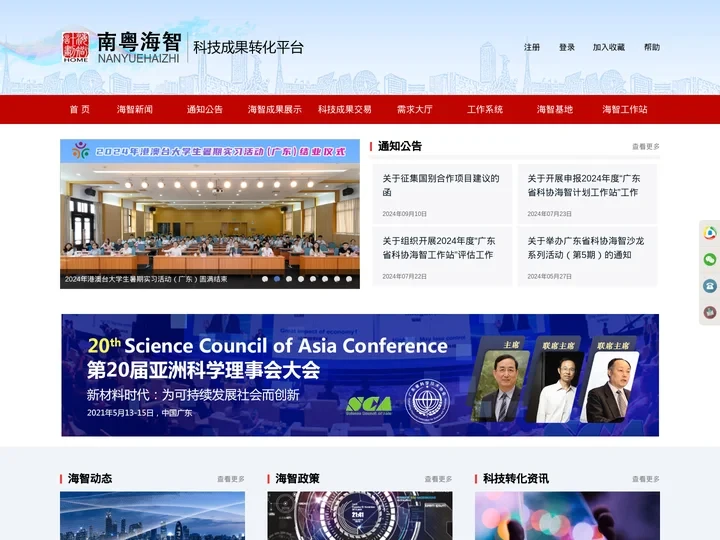The image size is (720, 540).
Task: Select 海智成果展示 menu item
Action: (x=275, y=109)
